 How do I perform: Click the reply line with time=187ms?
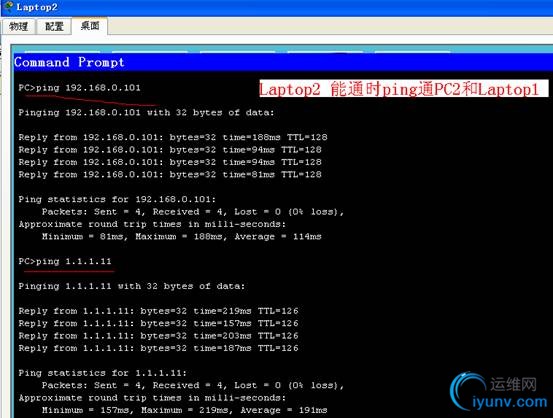(158, 348)
